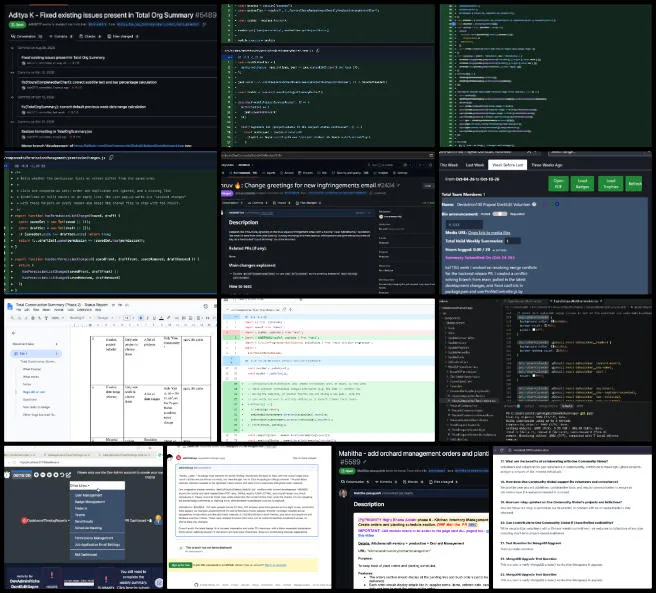This screenshot has width=656, height=593.
Task: Click the info icon beside volunteer name
Action: coord(534,205)
